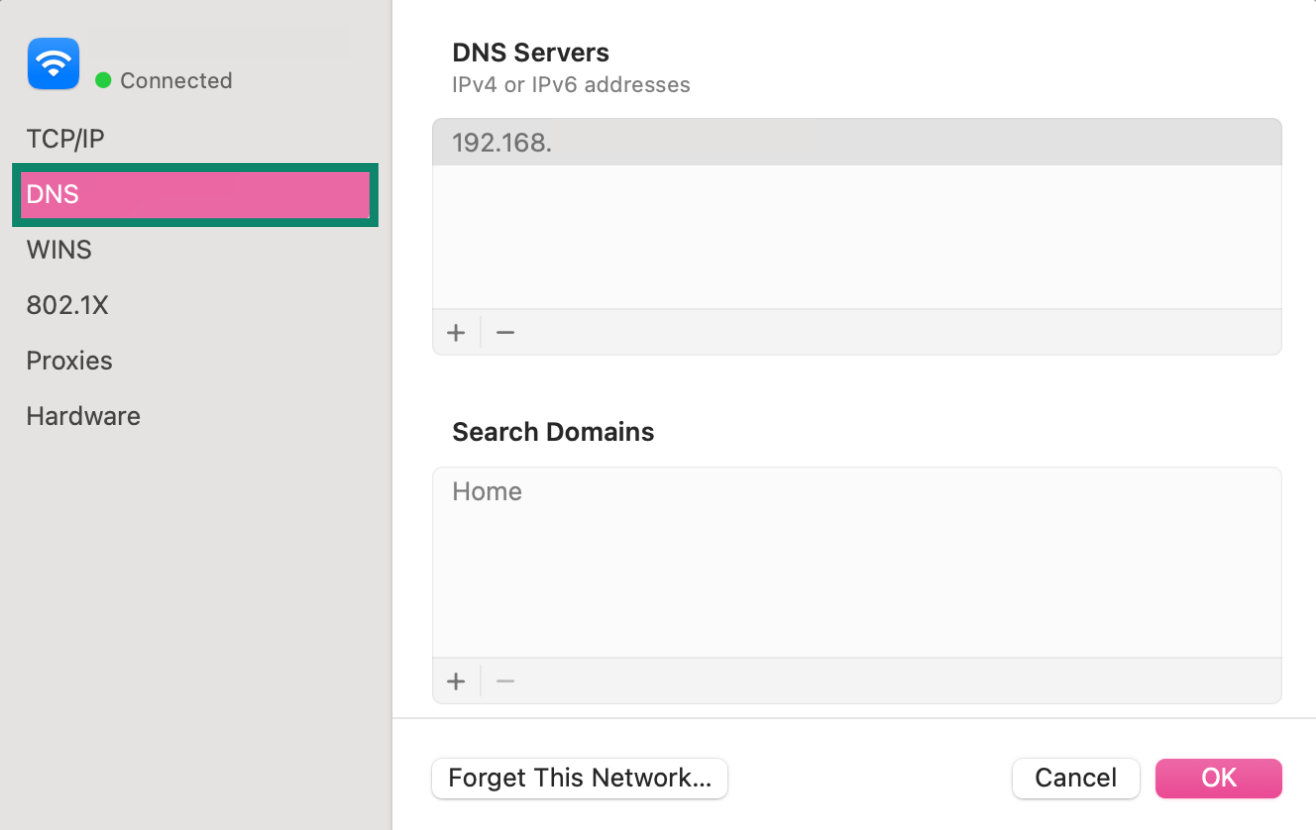The image size is (1316, 830).
Task: Click the green Connected status indicator
Action: pos(101,81)
